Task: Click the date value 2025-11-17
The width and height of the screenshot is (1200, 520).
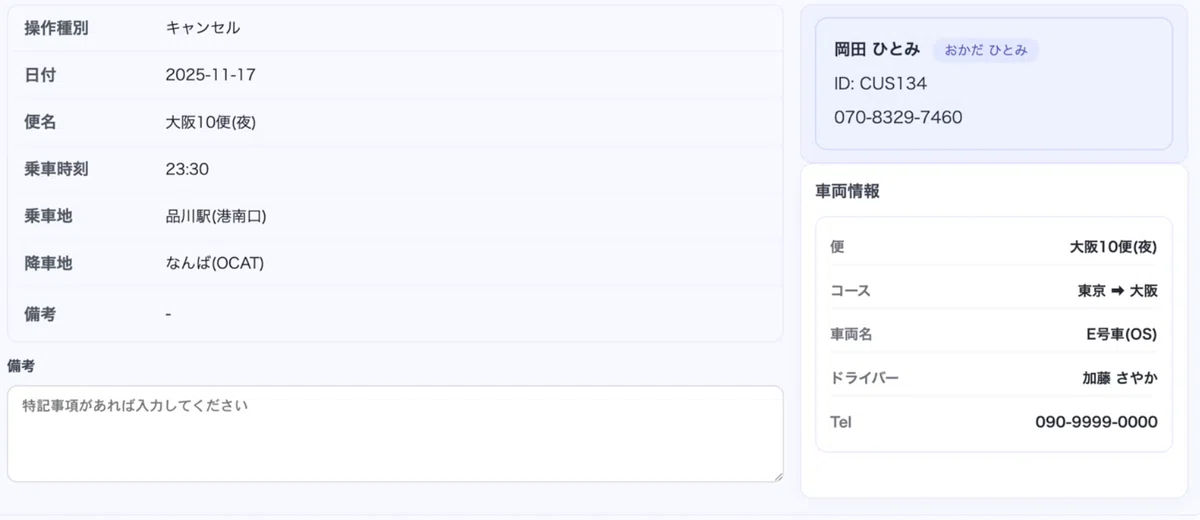Action: pyautogui.click(x=211, y=75)
